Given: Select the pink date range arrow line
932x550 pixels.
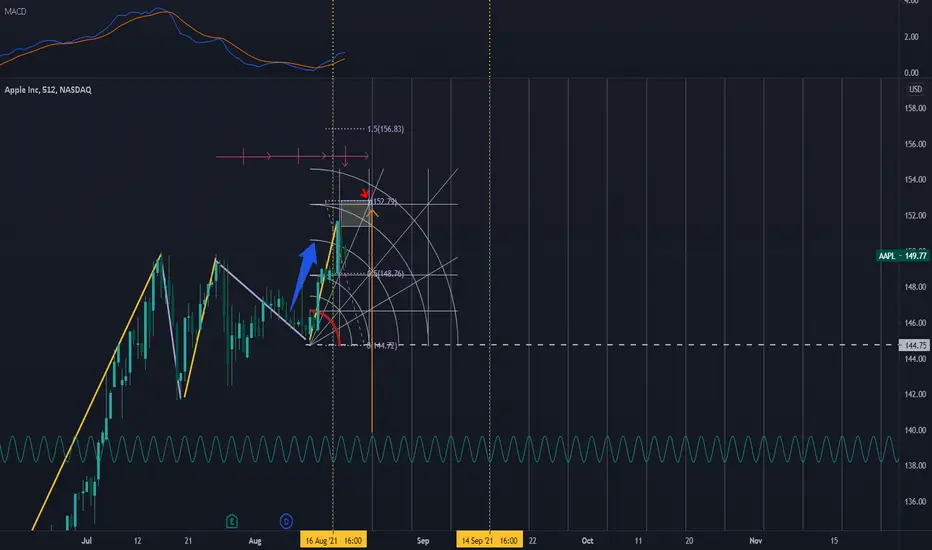Looking at the screenshot, I should (x=292, y=157).
